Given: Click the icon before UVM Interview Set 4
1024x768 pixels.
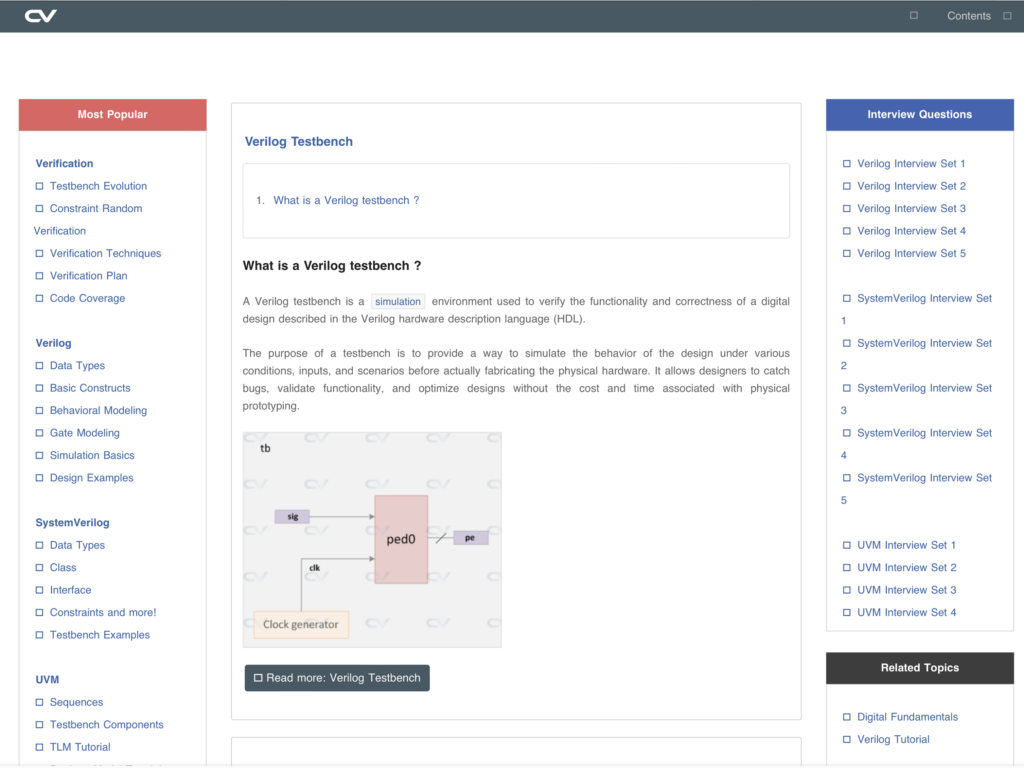Looking at the screenshot, I should tap(847, 612).
